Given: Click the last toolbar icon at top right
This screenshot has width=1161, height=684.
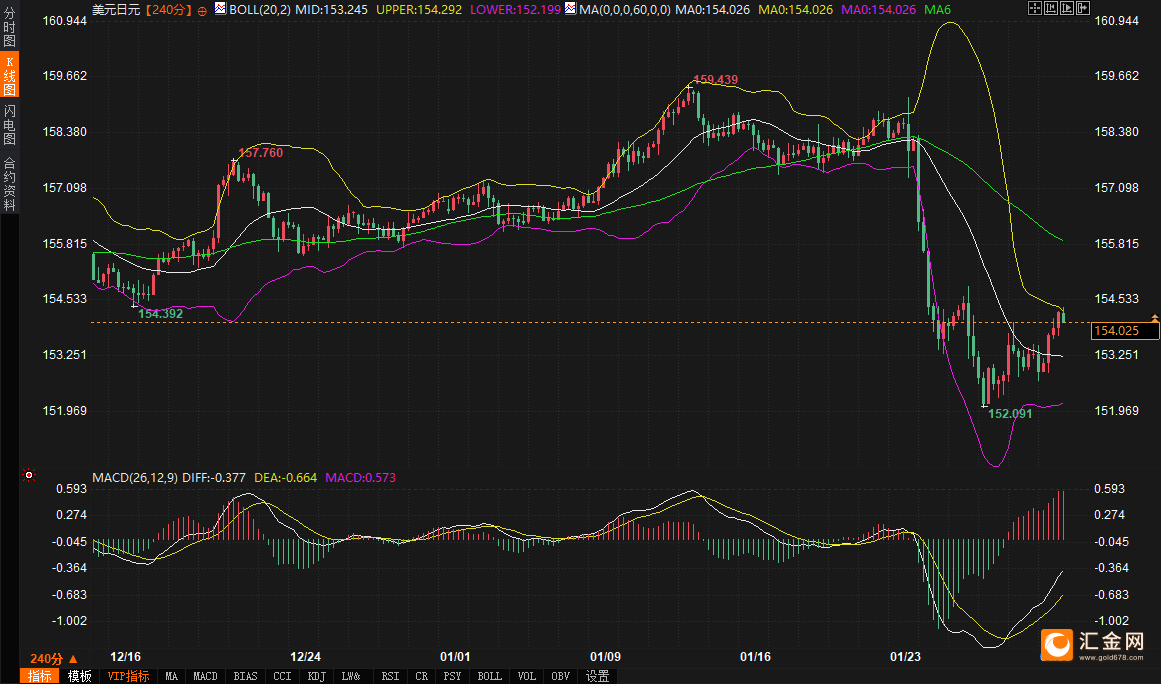Looking at the screenshot, I should pos(1084,8).
